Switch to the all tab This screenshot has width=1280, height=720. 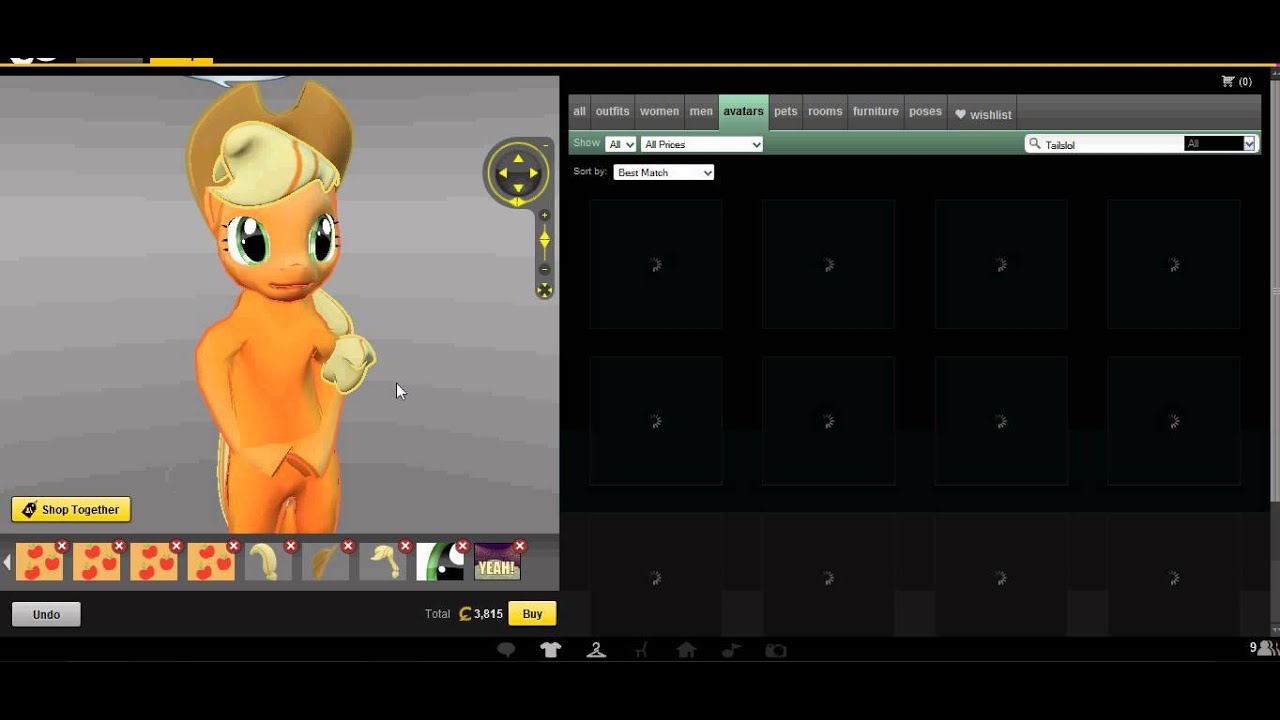tap(579, 112)
